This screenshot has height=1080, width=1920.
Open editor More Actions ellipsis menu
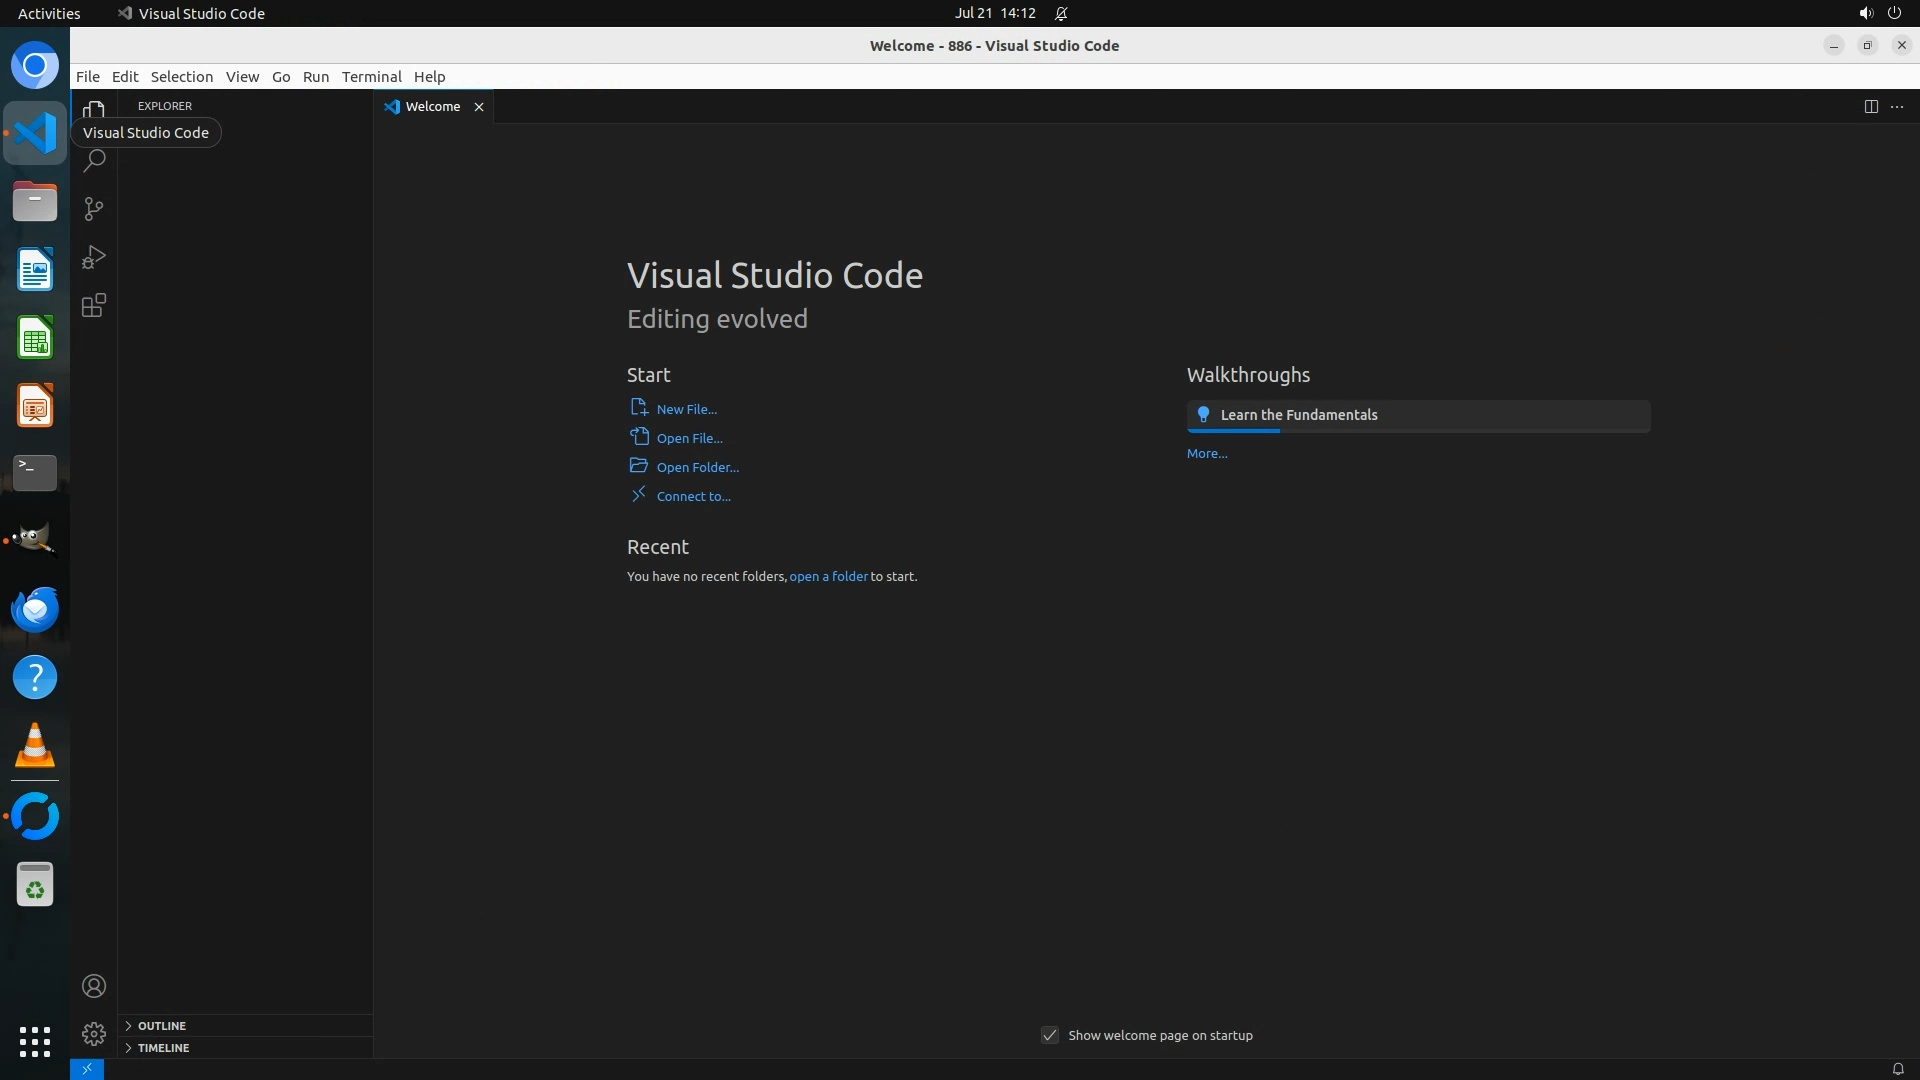click(x=1897, y=106)
